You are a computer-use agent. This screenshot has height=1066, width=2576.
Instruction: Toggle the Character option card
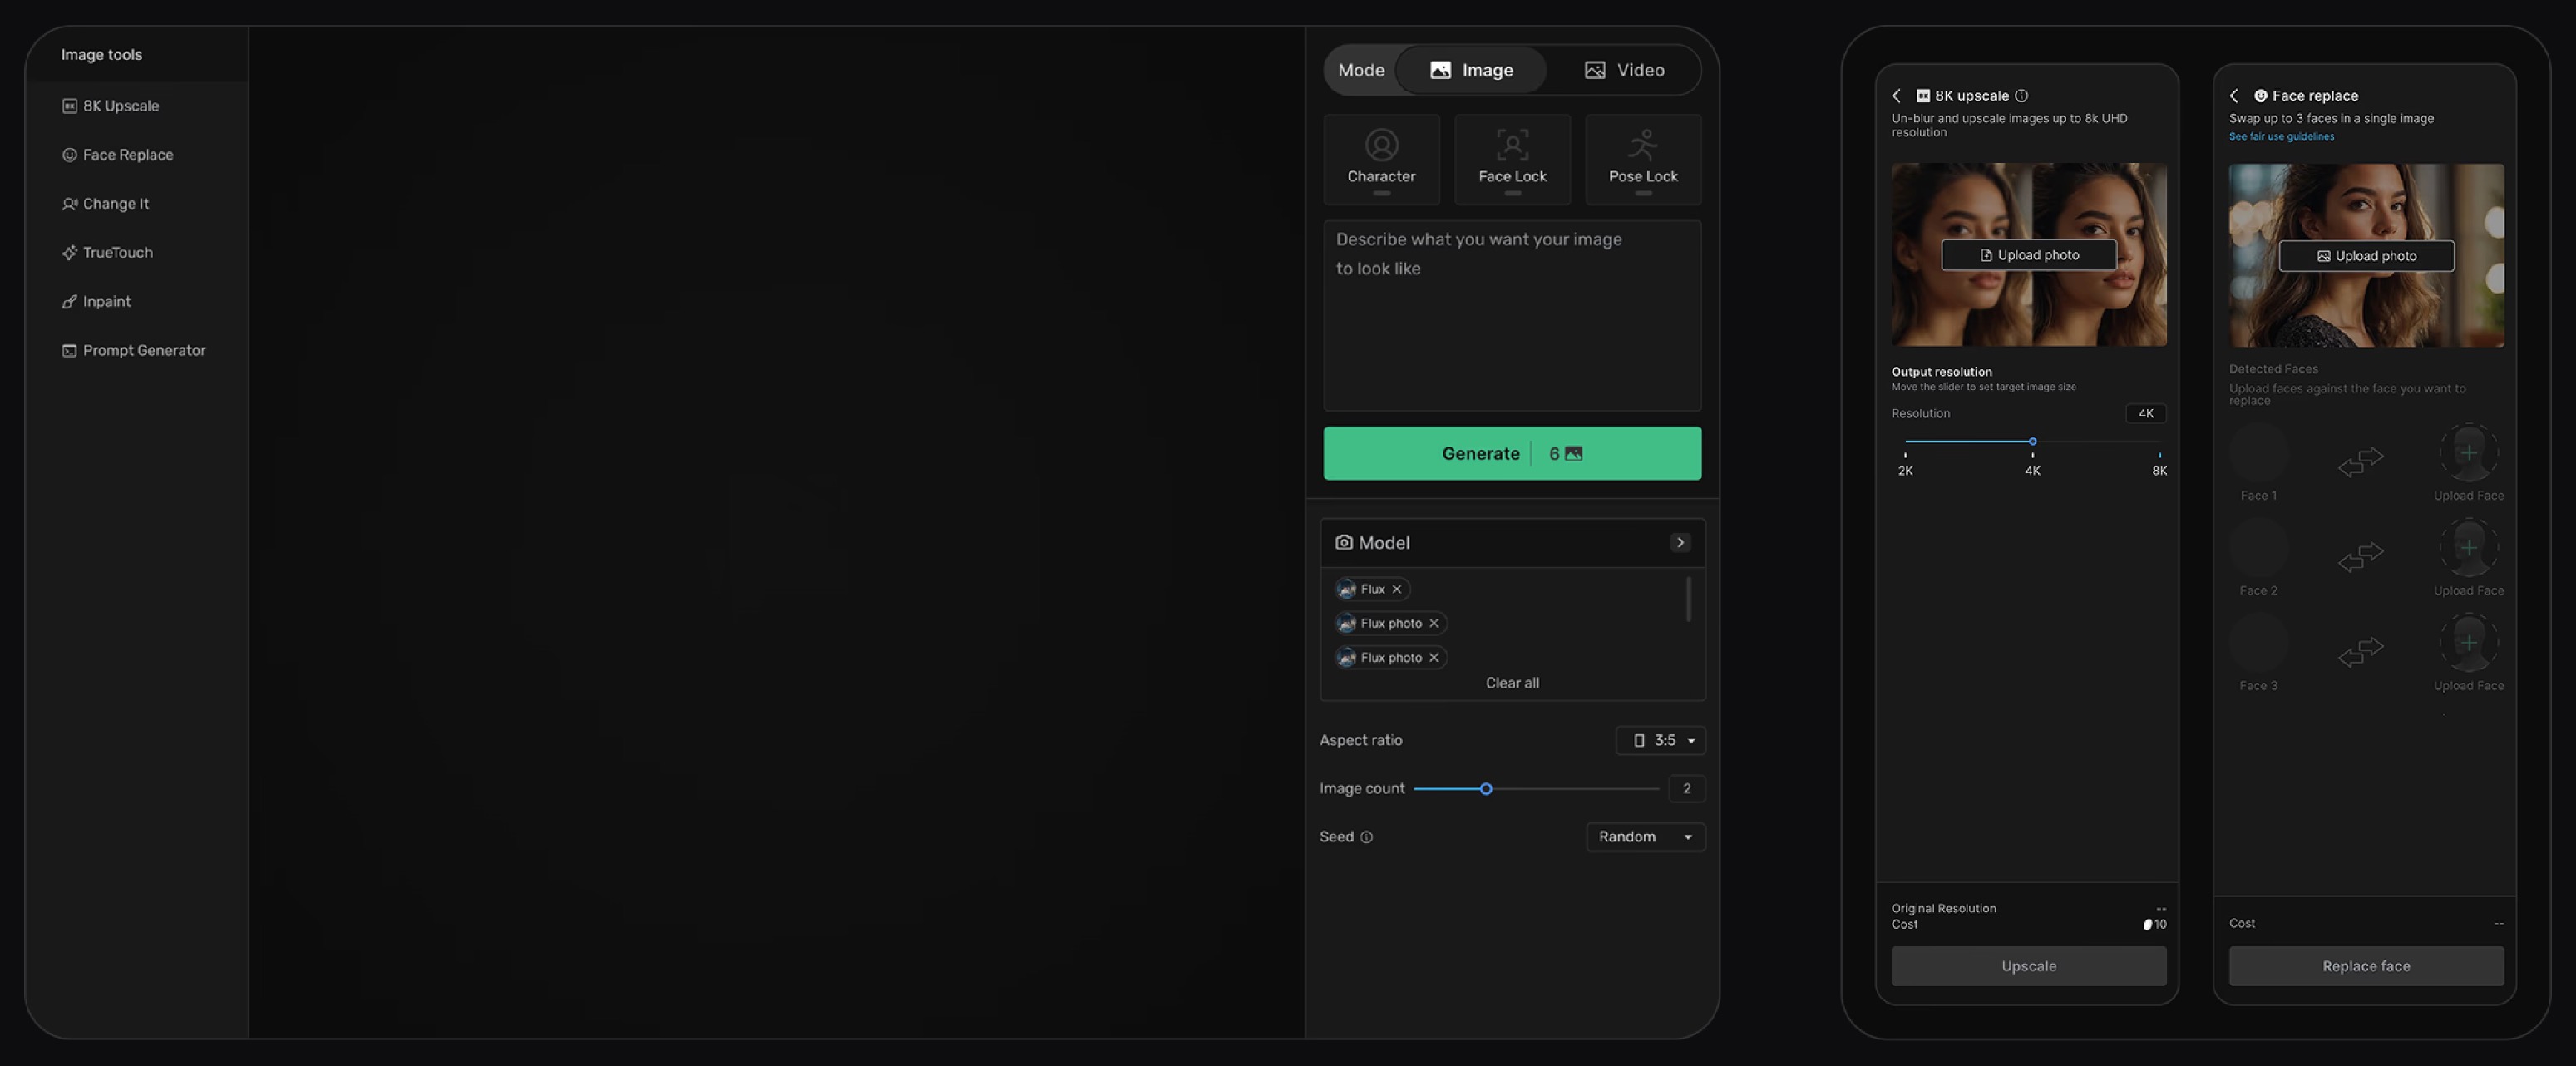[x=1381, y=160]
